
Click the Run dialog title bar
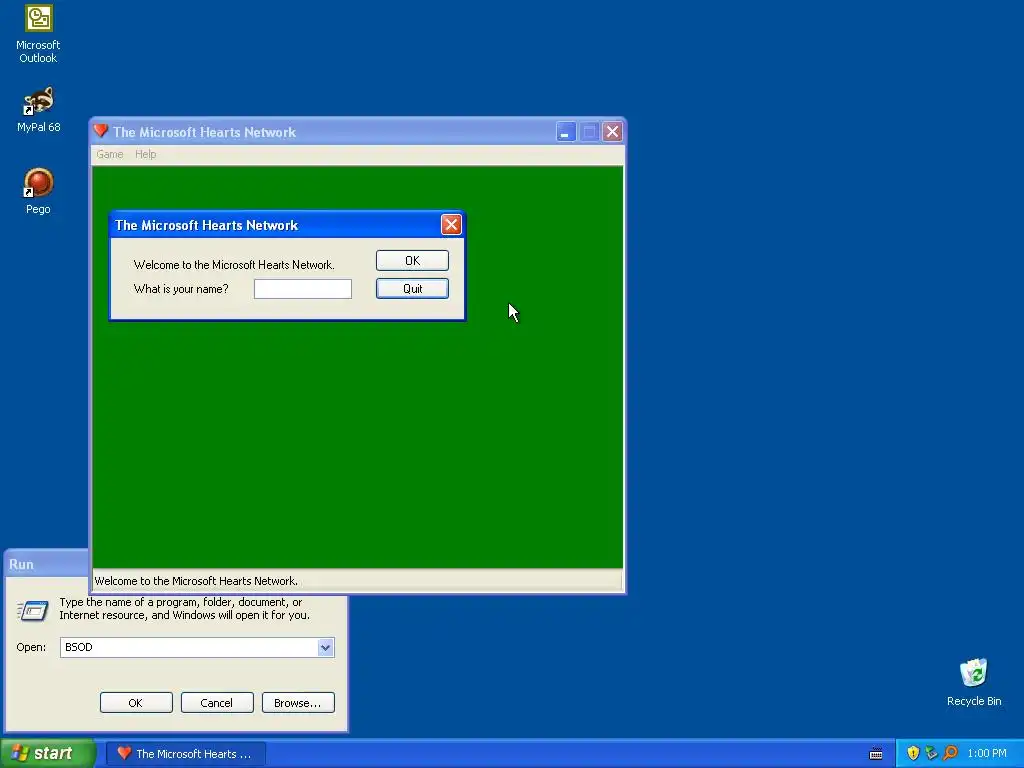(x=46, y=564)
